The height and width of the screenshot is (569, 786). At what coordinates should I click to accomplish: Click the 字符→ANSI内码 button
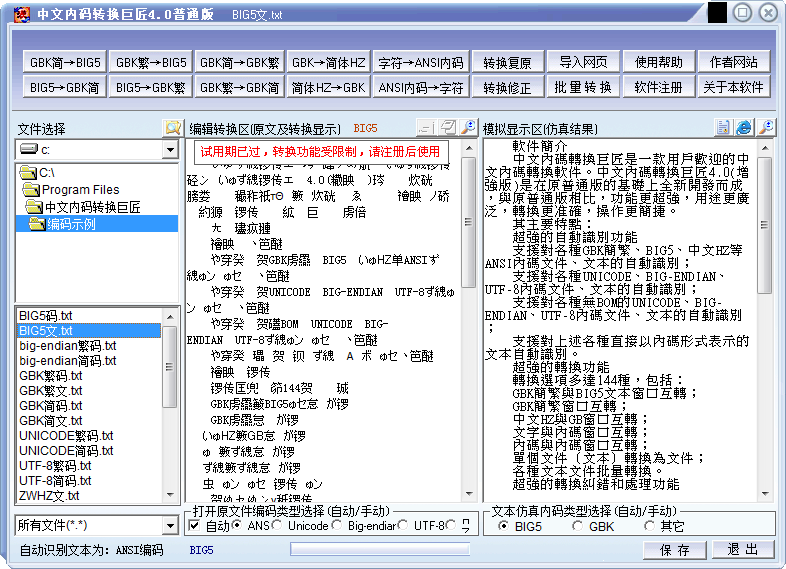(x=421, y=62)
